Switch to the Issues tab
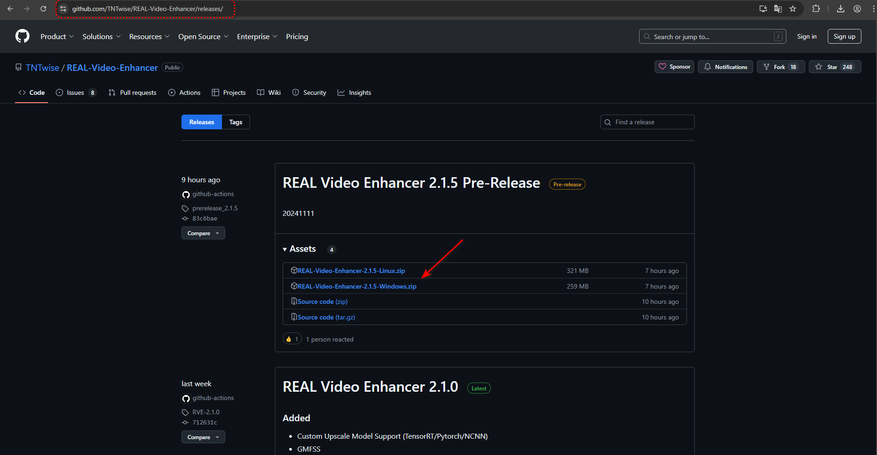Viewport: 877px width, 455px height. [x=76, y=93]
